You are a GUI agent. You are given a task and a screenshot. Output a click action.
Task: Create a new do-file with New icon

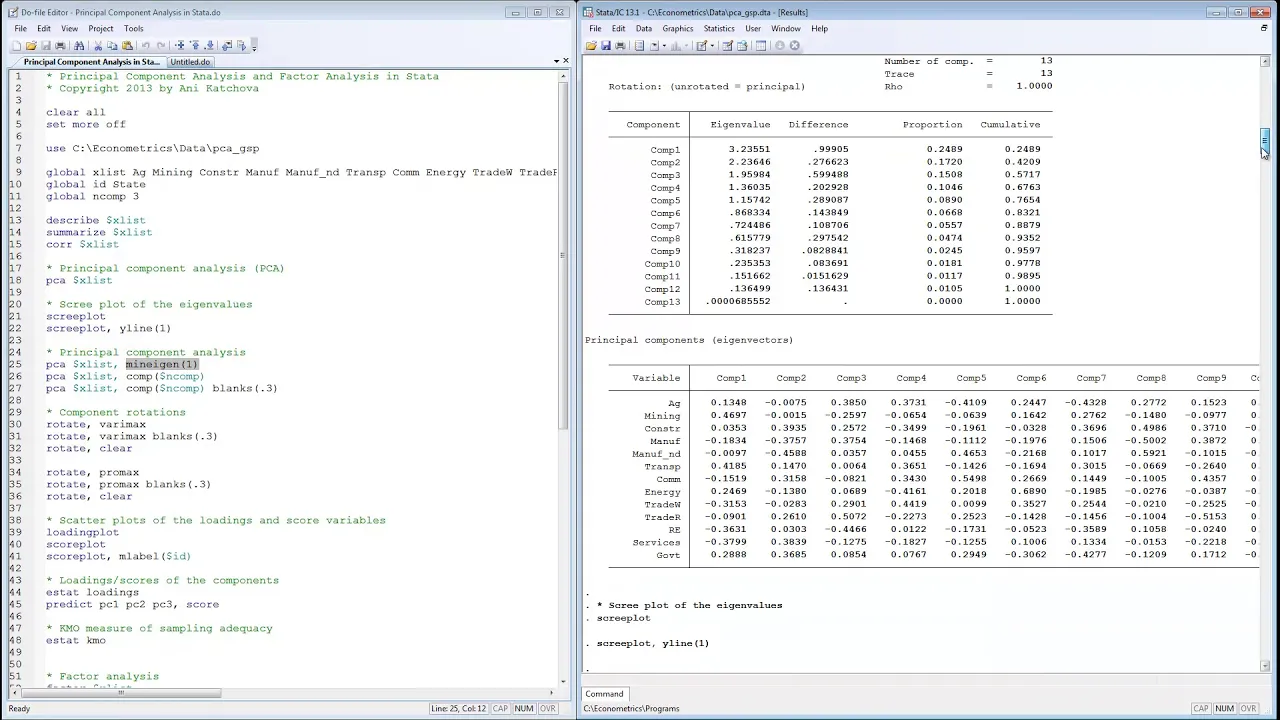[16, 46]
